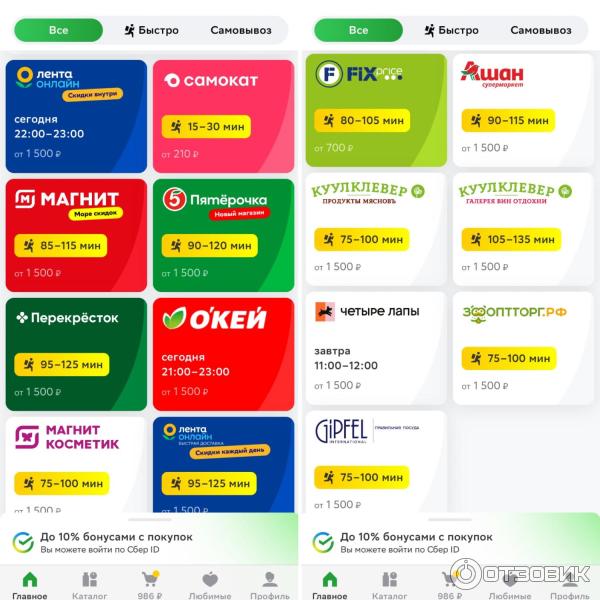Open the Любимые apple icon on left
The width and height of the screenshot is (600, 600).
[x=210, y=579]
